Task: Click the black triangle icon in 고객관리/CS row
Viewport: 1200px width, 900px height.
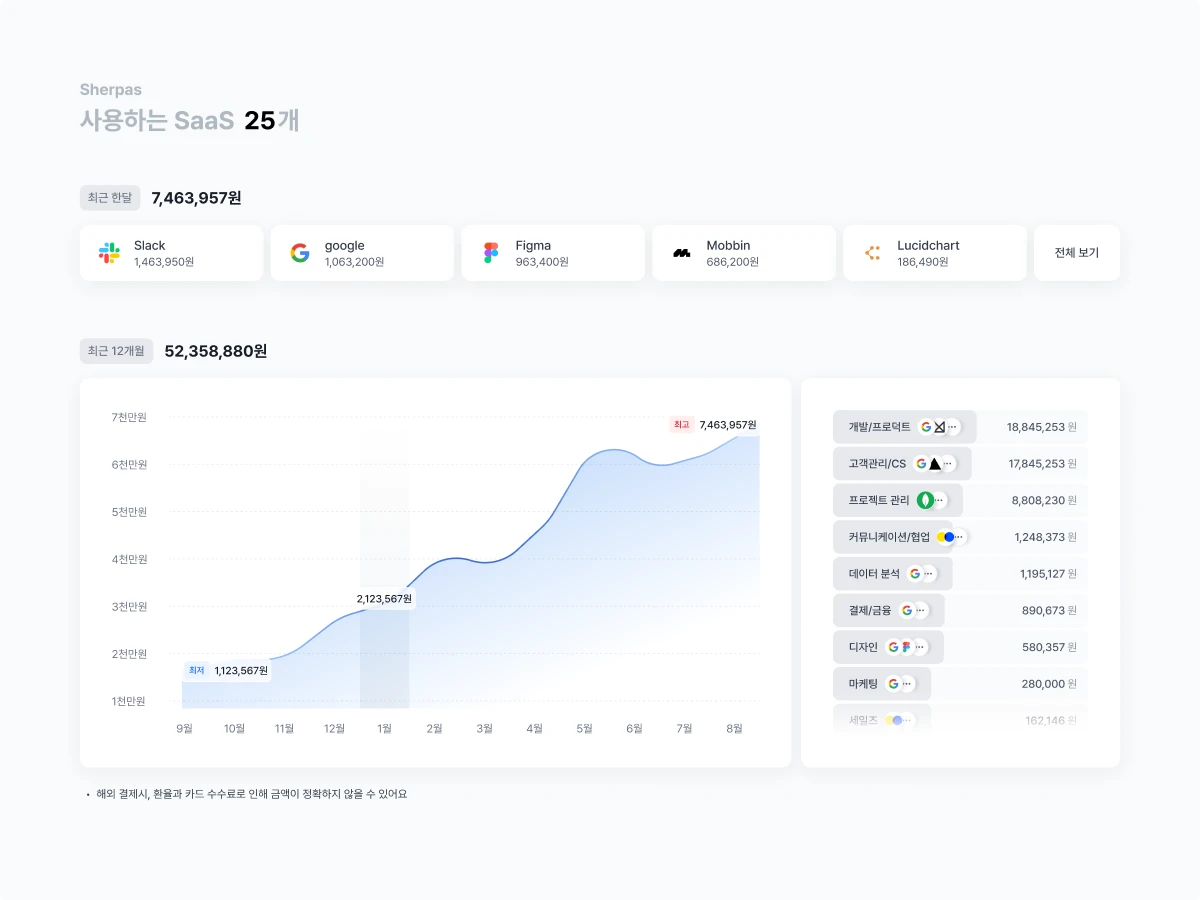Action: pos(935,464)
